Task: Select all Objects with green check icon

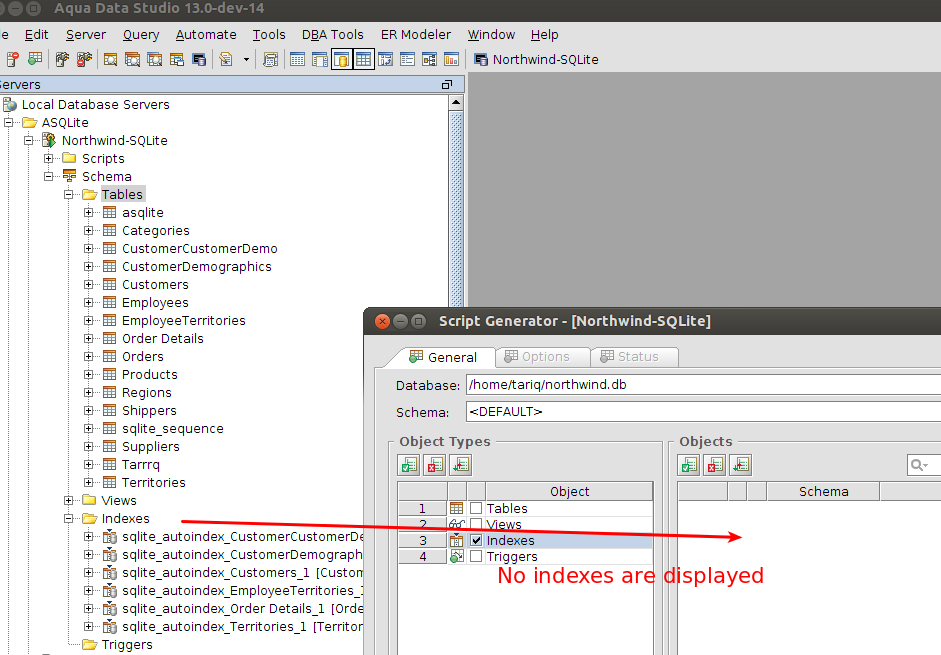Action: click(689, 465)
